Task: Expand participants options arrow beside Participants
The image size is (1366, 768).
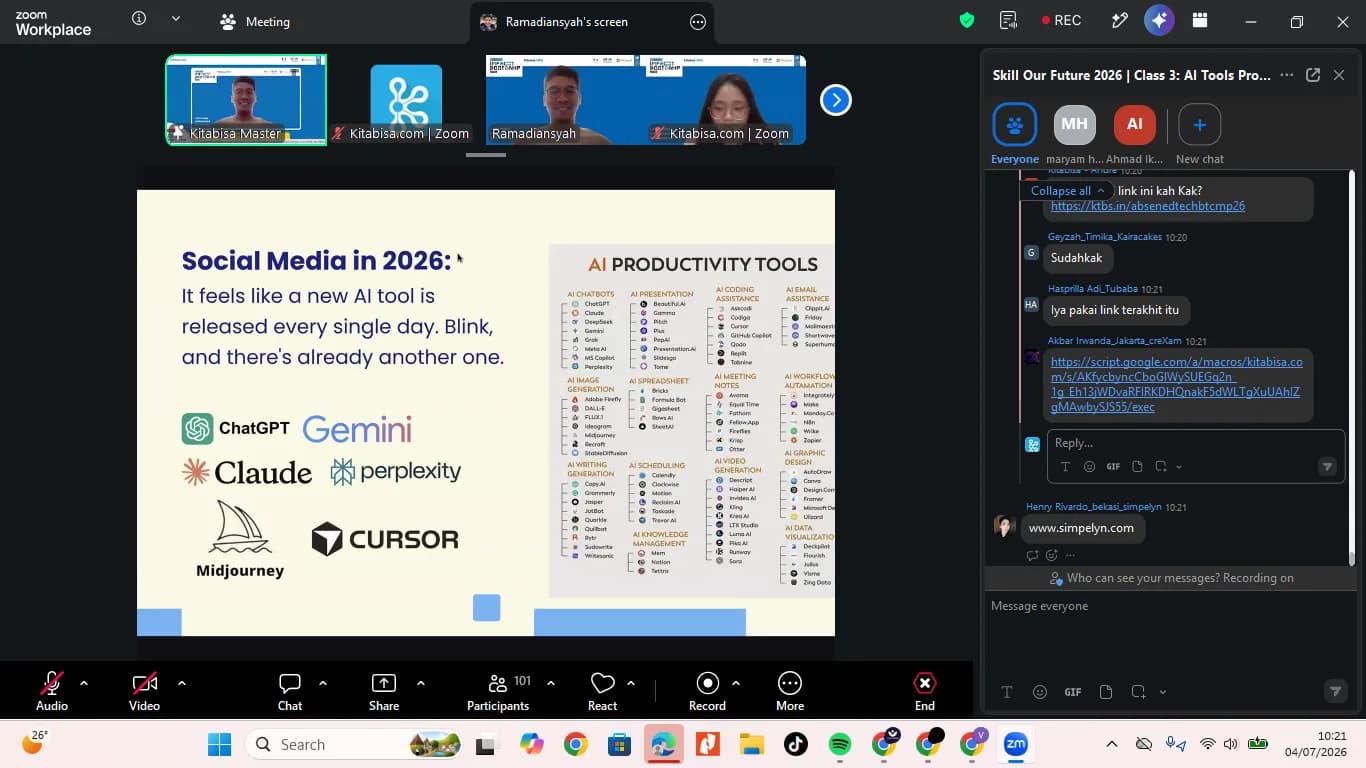Action: [551, 683]
